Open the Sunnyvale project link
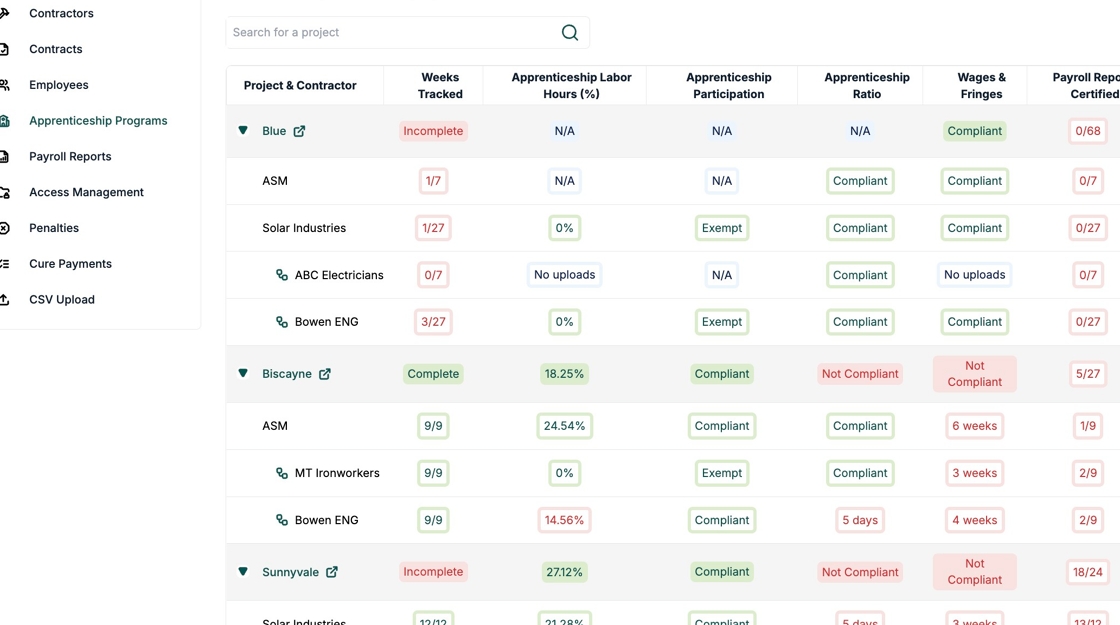 pos(290,572)
